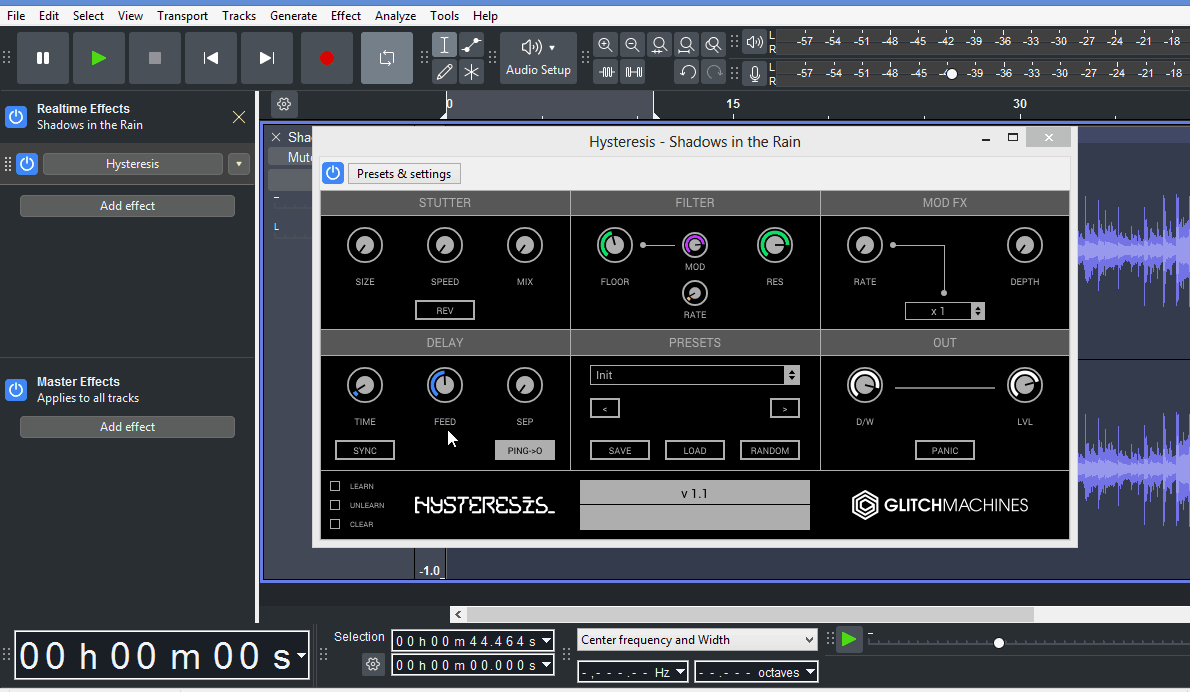1190x692 pixels.
Task: Click the RANDOM preset button
Action: coord(769,450)
